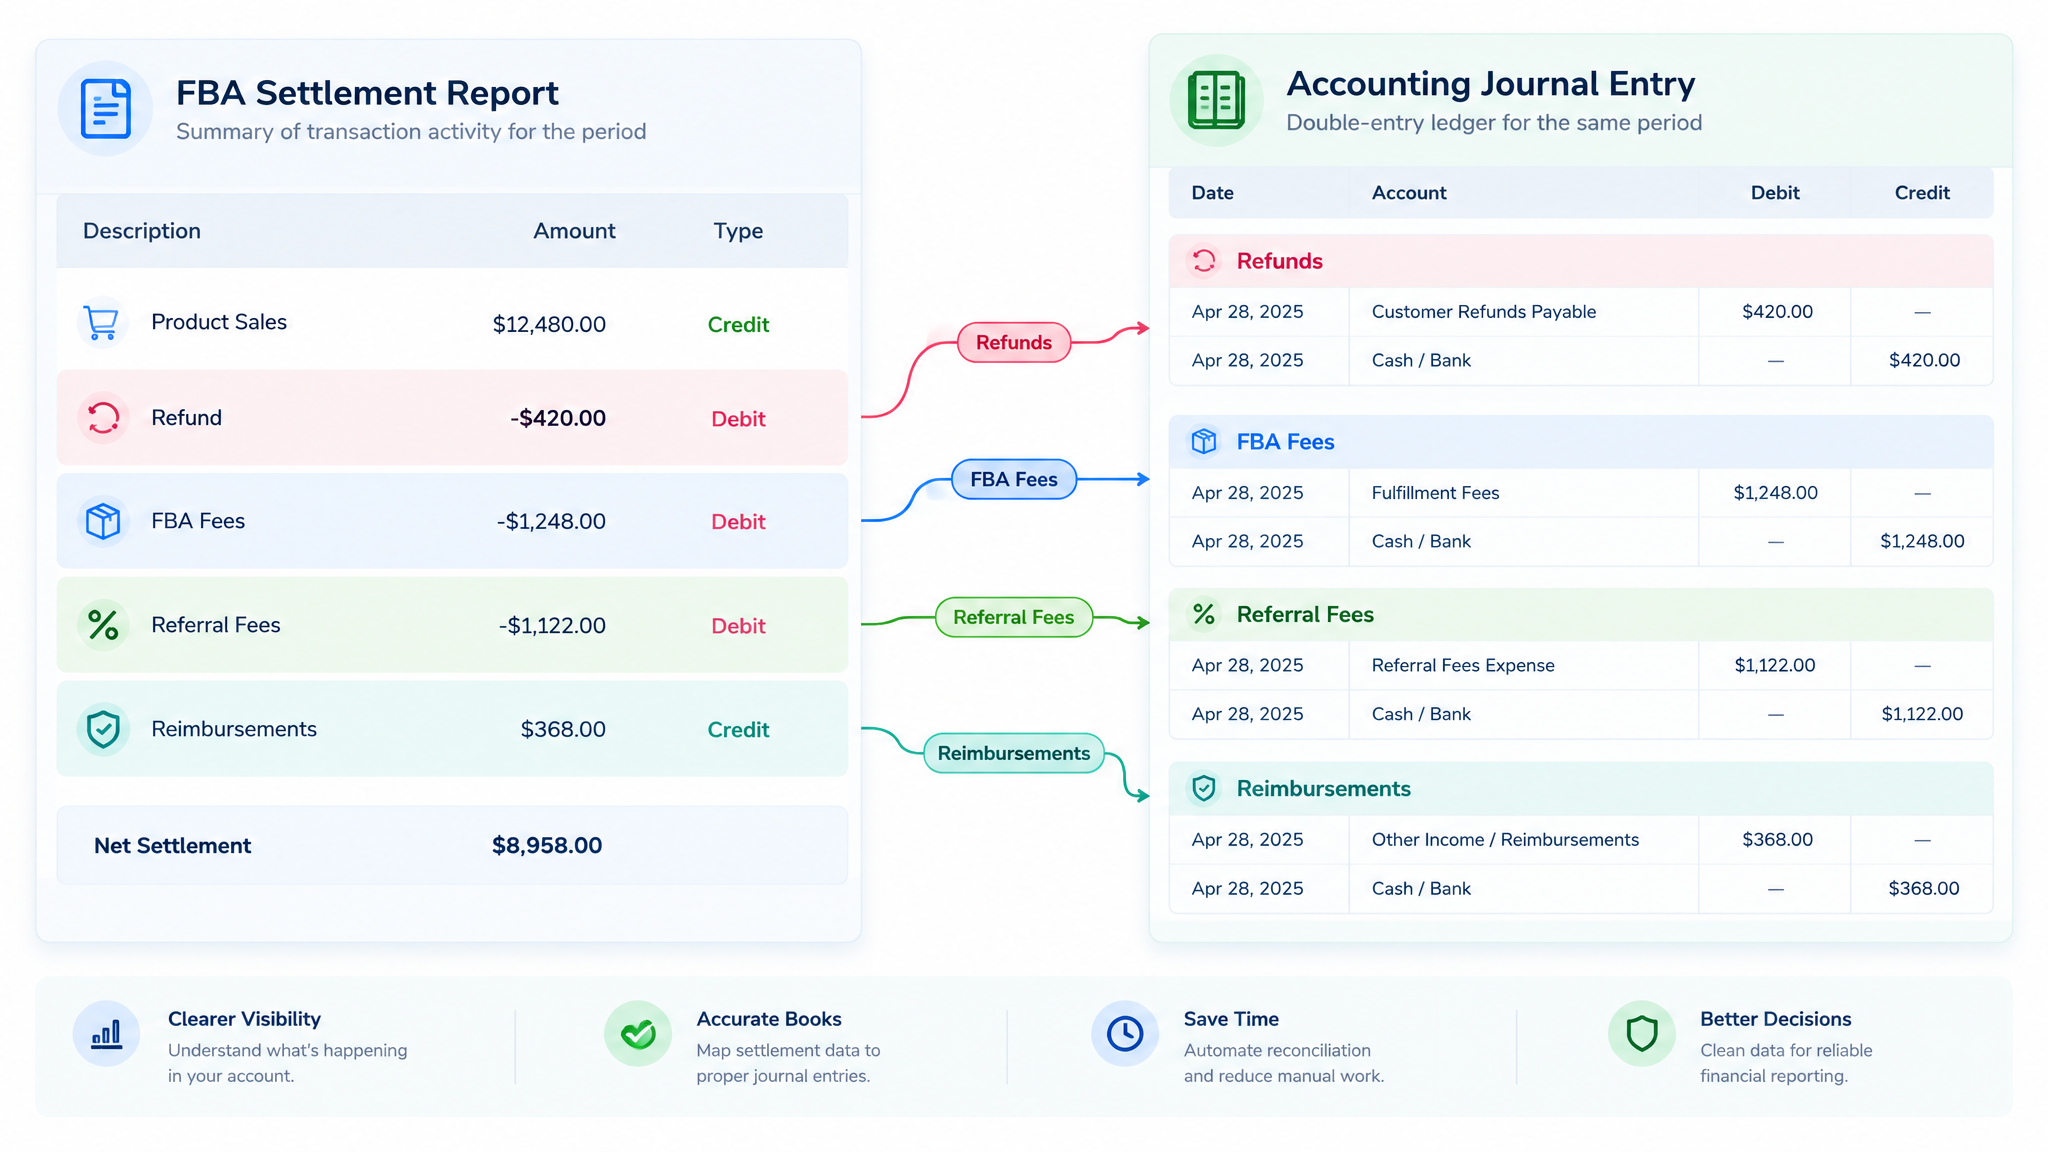The image size is (2048, 1152).
Task: Click the box icon in FBA Fees settlement row
Action: coord(103,521)
